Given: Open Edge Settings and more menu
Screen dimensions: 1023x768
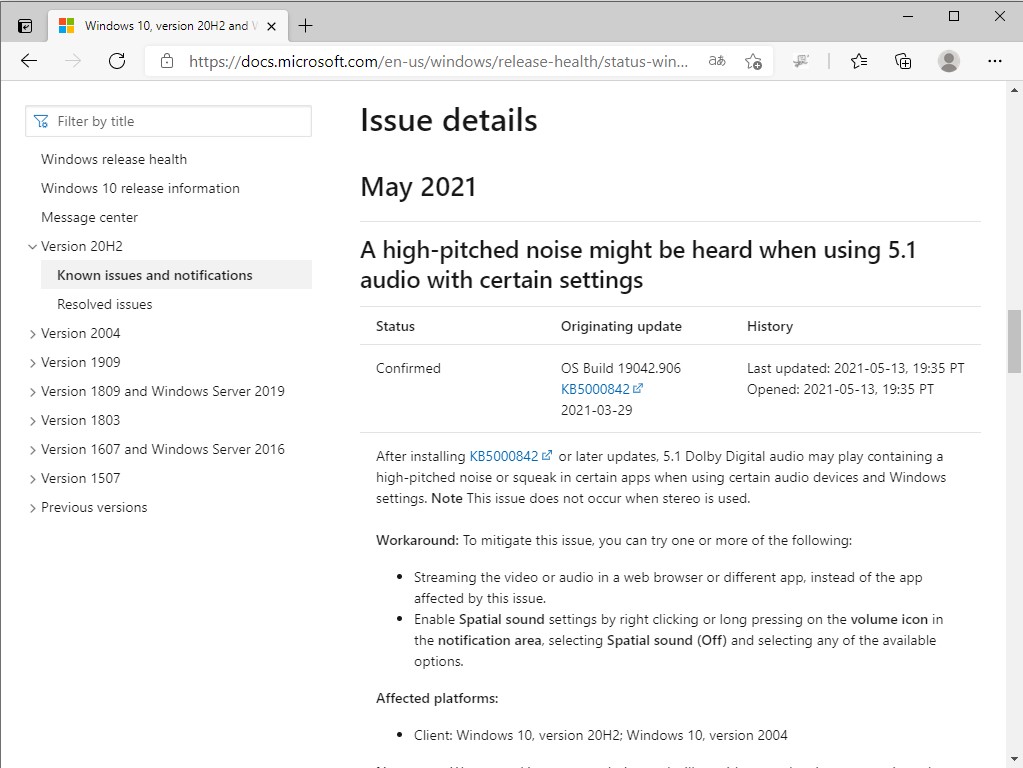Looking at the screenshot, I should 996,61.
